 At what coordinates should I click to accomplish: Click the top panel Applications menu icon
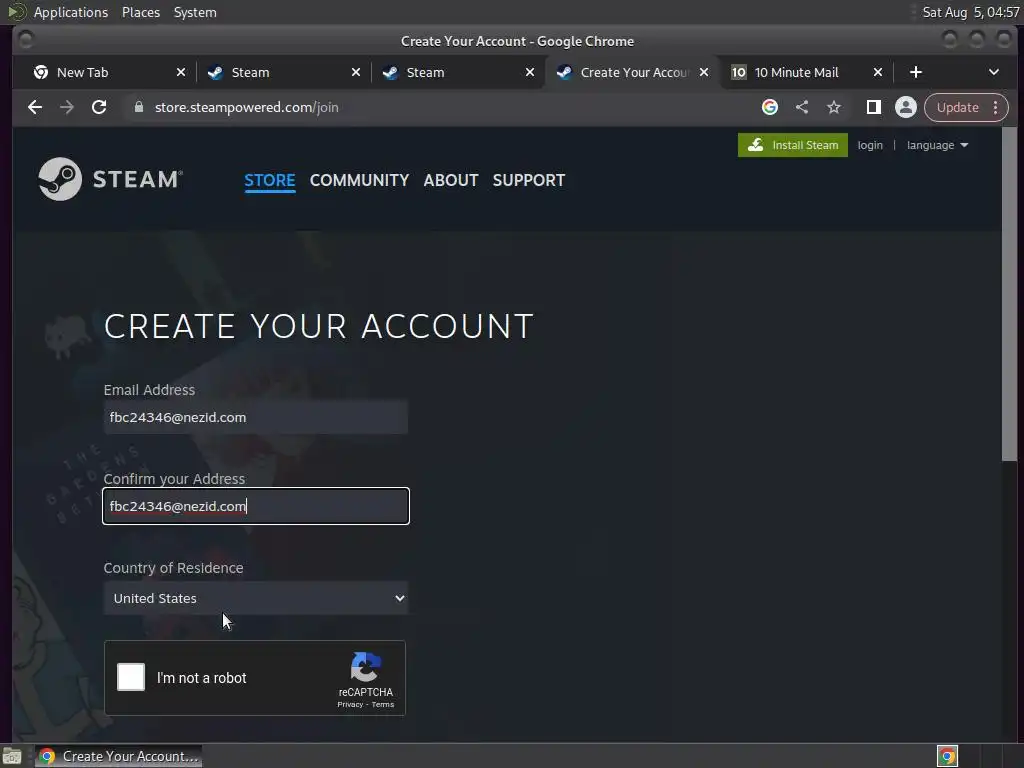(16, 12)
